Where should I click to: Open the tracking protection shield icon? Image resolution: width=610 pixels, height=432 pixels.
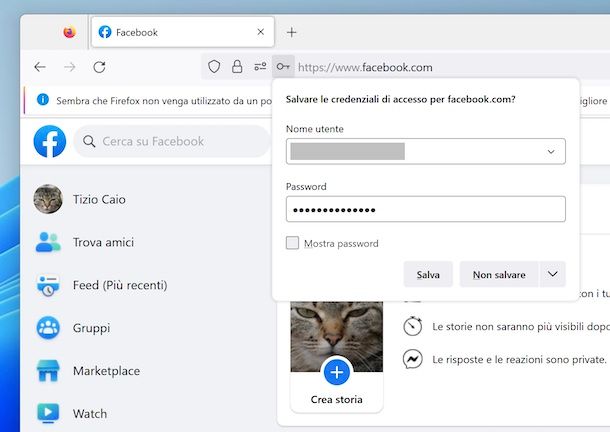pyautogui.click(x=214, y=67)
